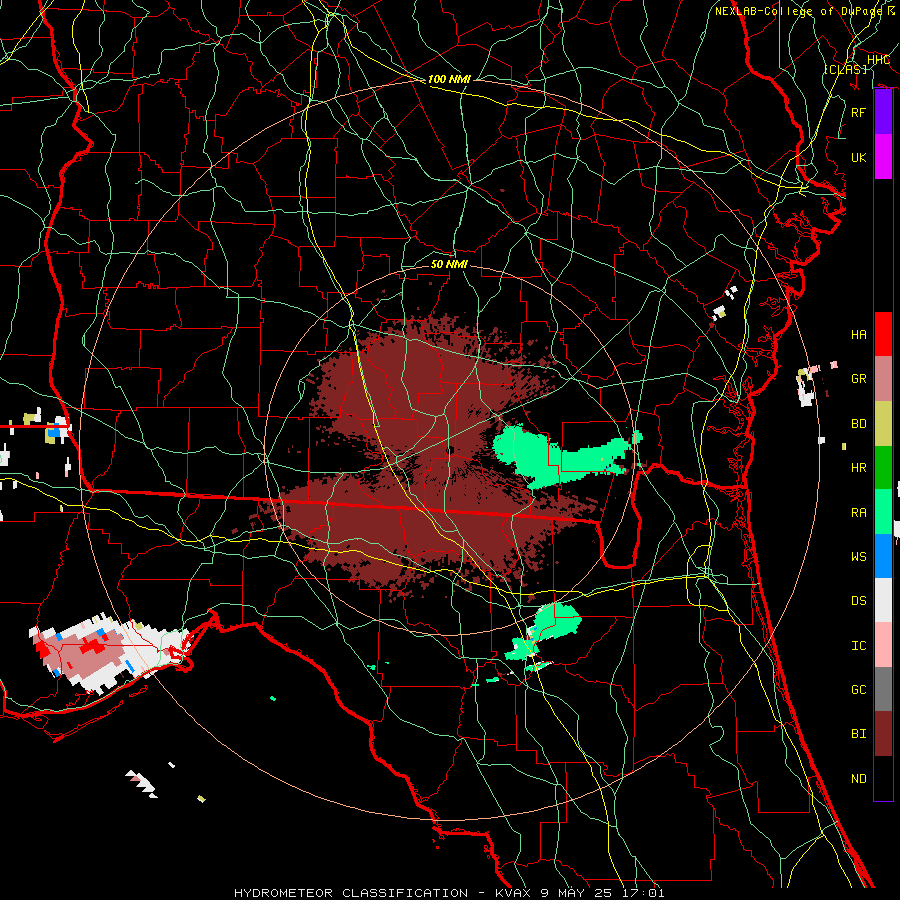Click the IC light pink legend swatch
Viewport: 900px width, 900px height.
pos(883,645)
